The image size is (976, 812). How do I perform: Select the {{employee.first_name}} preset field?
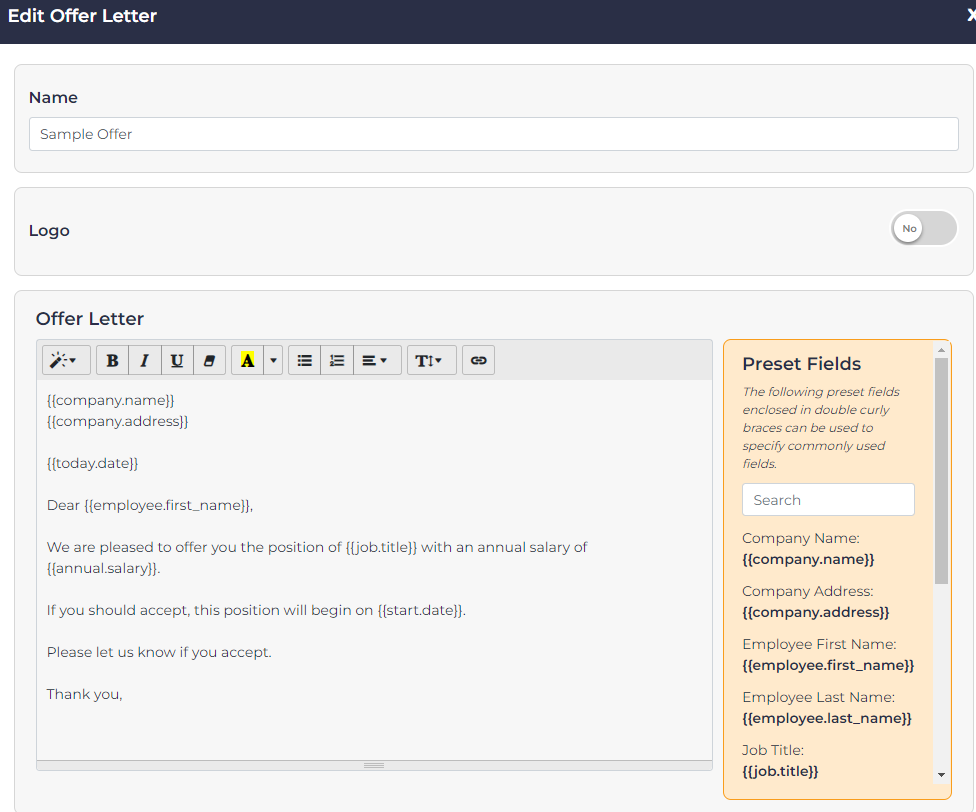[828, 666]
